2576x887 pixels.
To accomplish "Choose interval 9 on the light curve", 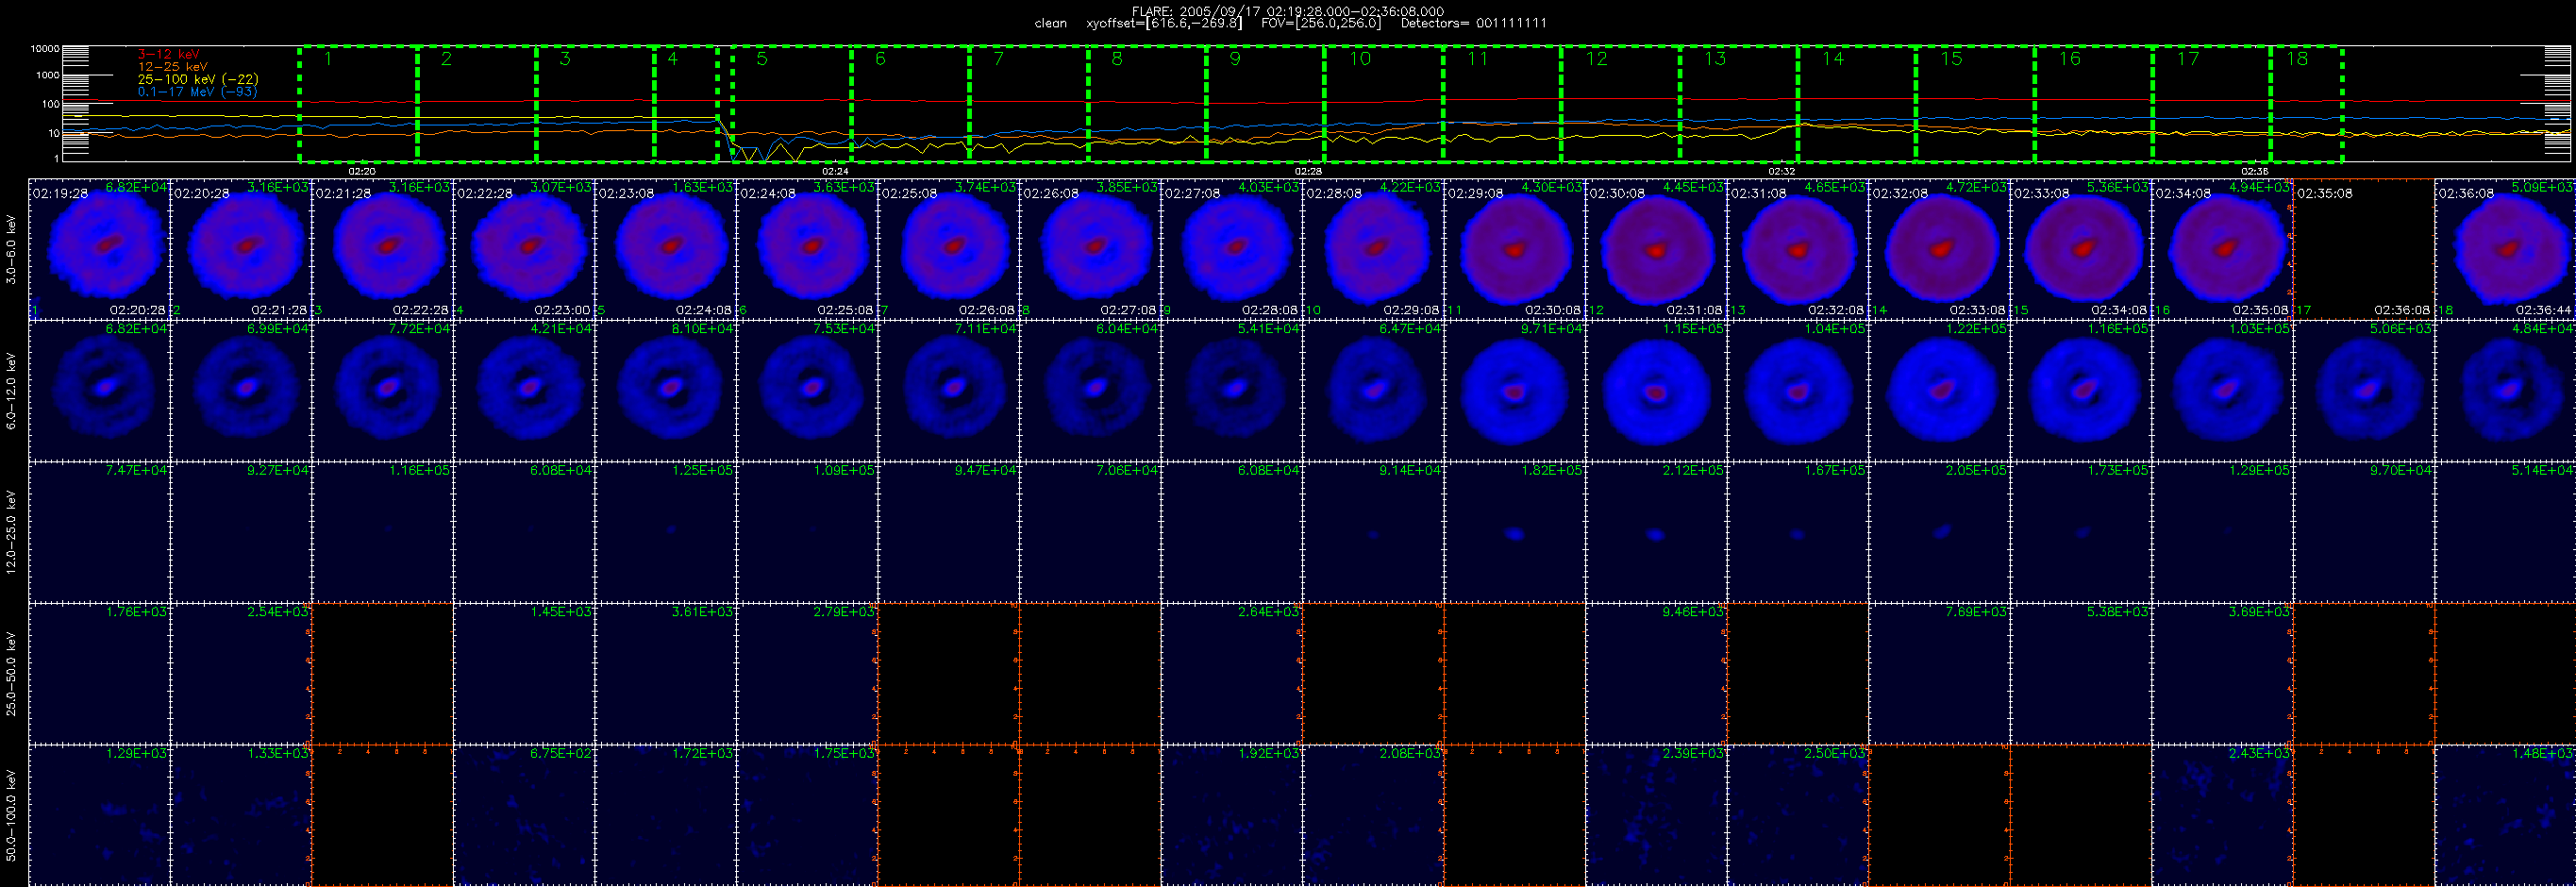I will tap(1265, 104).
